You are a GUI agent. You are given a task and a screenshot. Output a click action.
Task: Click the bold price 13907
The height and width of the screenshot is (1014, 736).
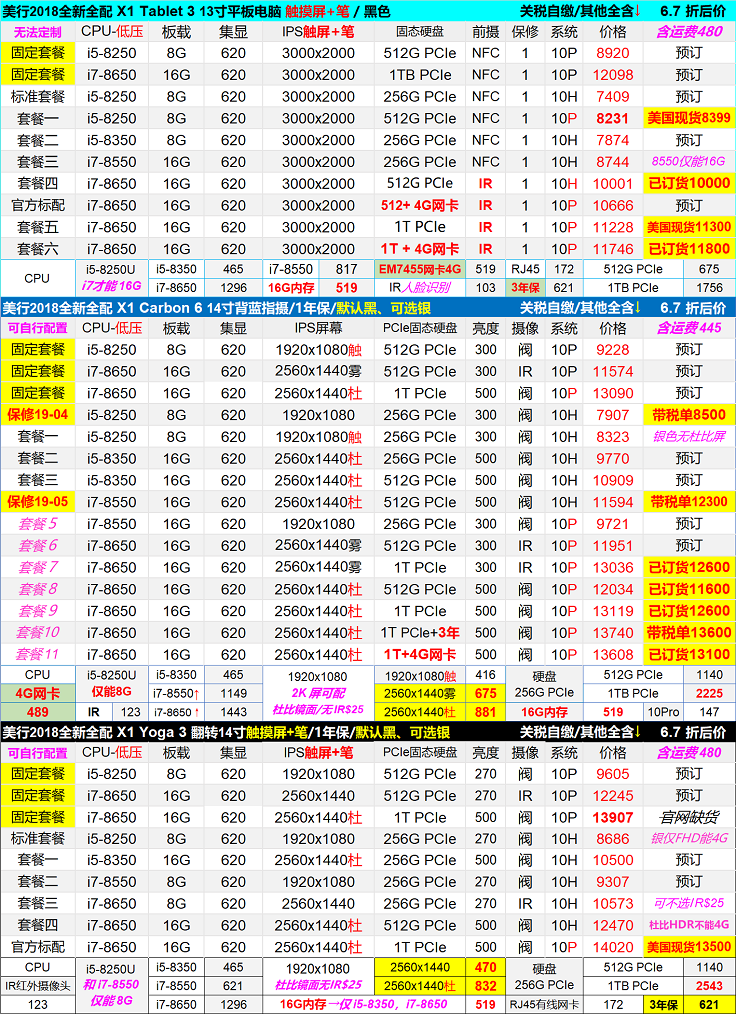pyautogui.click(x=612, y=817)
